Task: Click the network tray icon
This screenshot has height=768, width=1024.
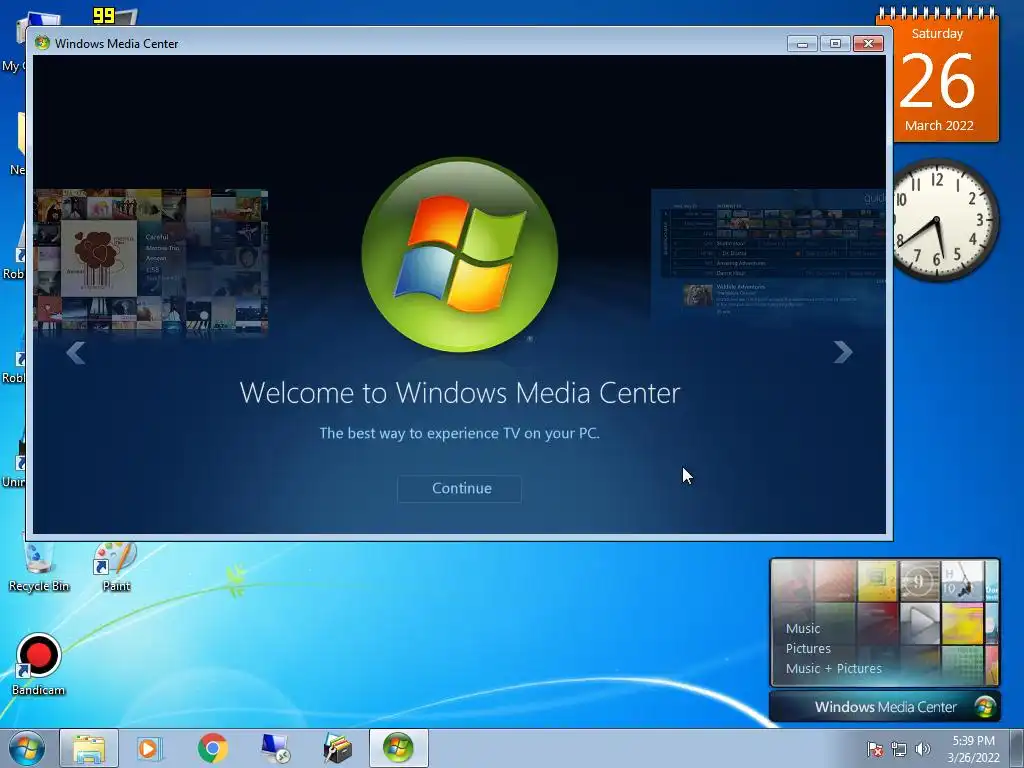Action: tap(899, 749)
